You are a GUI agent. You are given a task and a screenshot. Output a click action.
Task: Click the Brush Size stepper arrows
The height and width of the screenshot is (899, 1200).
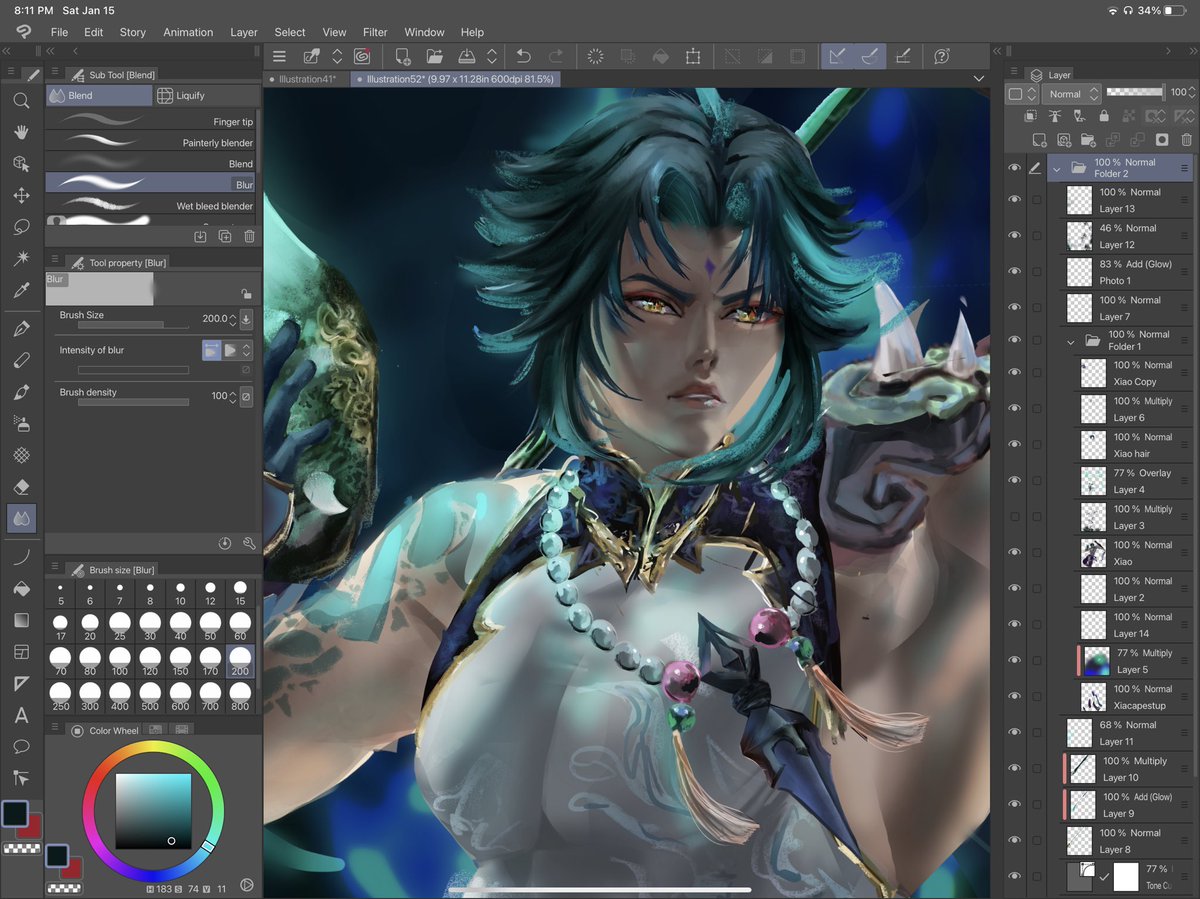[x=233, y=319]
